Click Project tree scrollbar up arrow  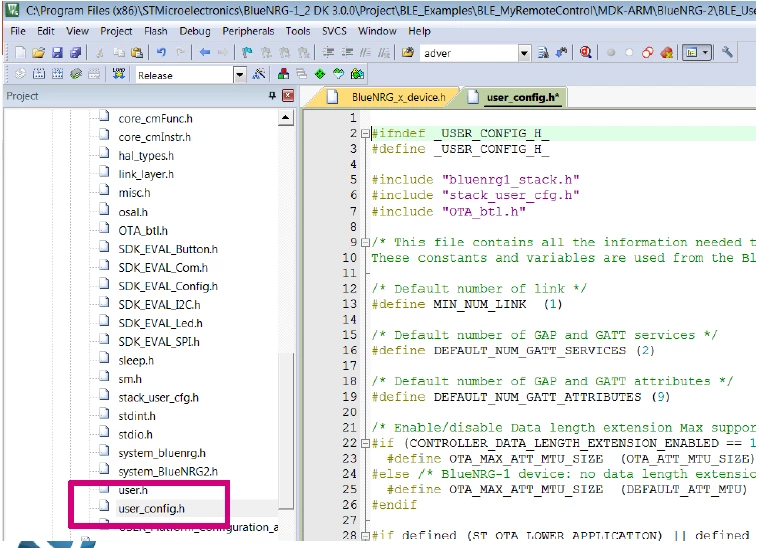pyautogui.click(x=286, y=118)
